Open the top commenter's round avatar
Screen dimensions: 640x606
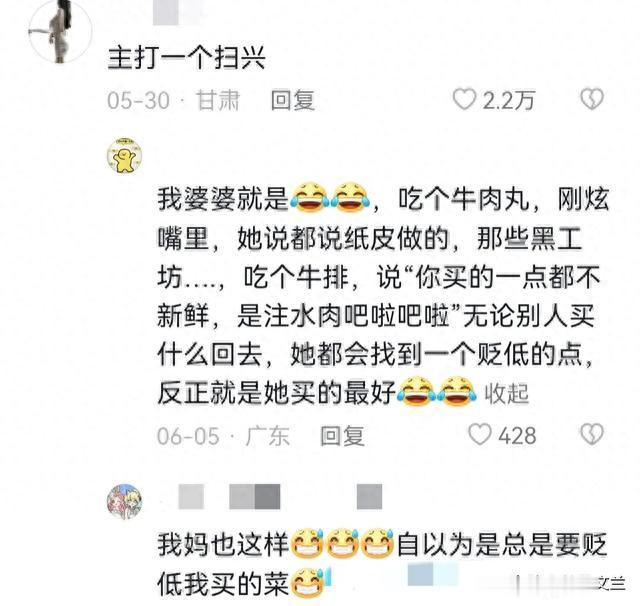(x=60, y=31)
